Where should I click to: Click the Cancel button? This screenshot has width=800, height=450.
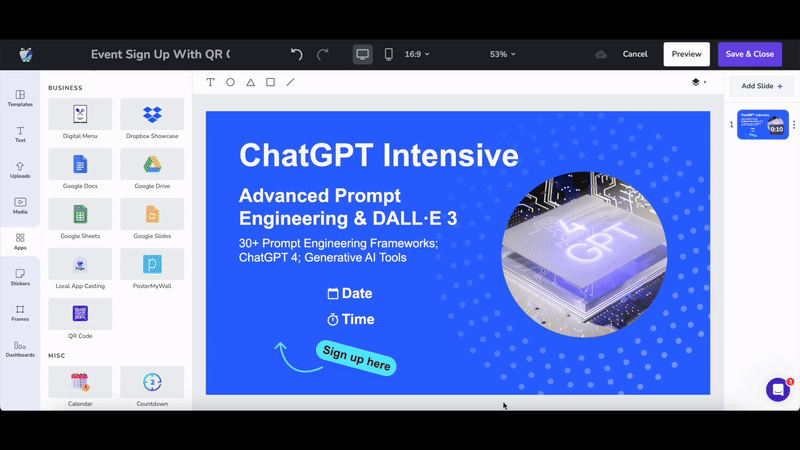tap(635, 54)
